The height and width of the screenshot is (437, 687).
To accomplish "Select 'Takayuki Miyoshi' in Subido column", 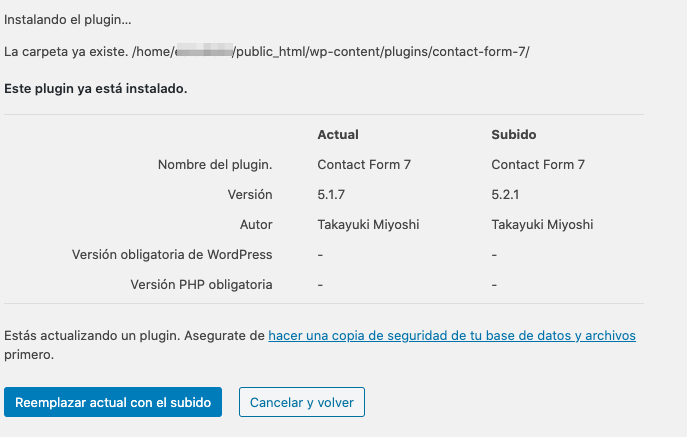I will pyautogui.click(x=542, y=225).
